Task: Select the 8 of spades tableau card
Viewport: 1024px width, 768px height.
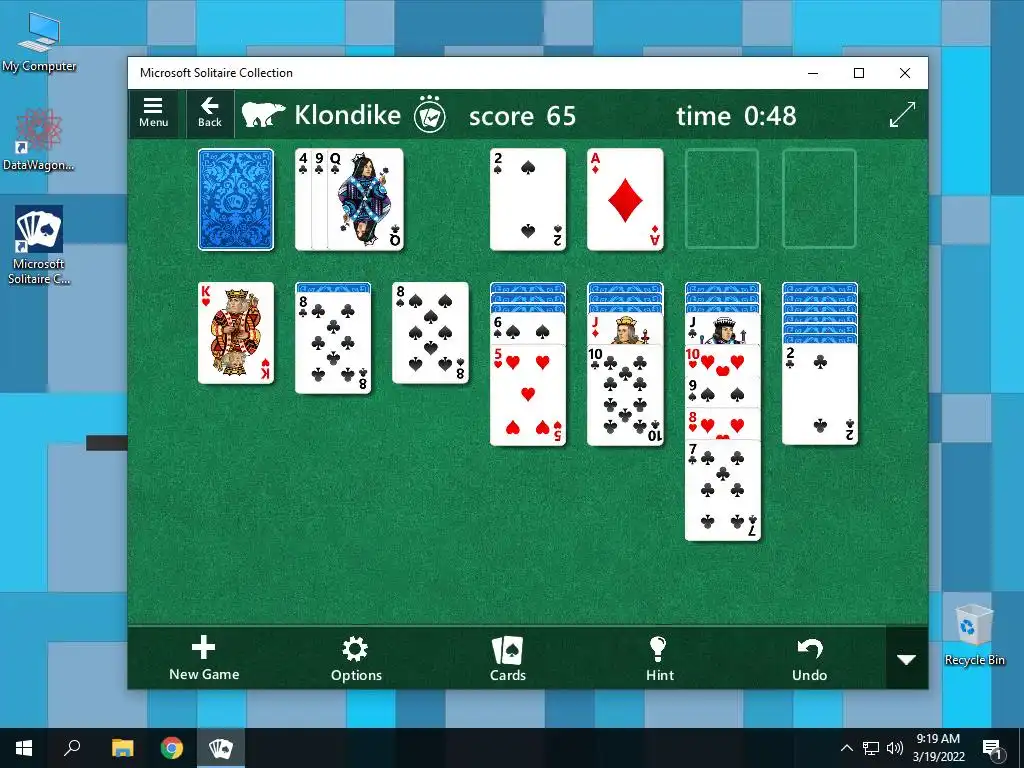Action: coord(430,332)
